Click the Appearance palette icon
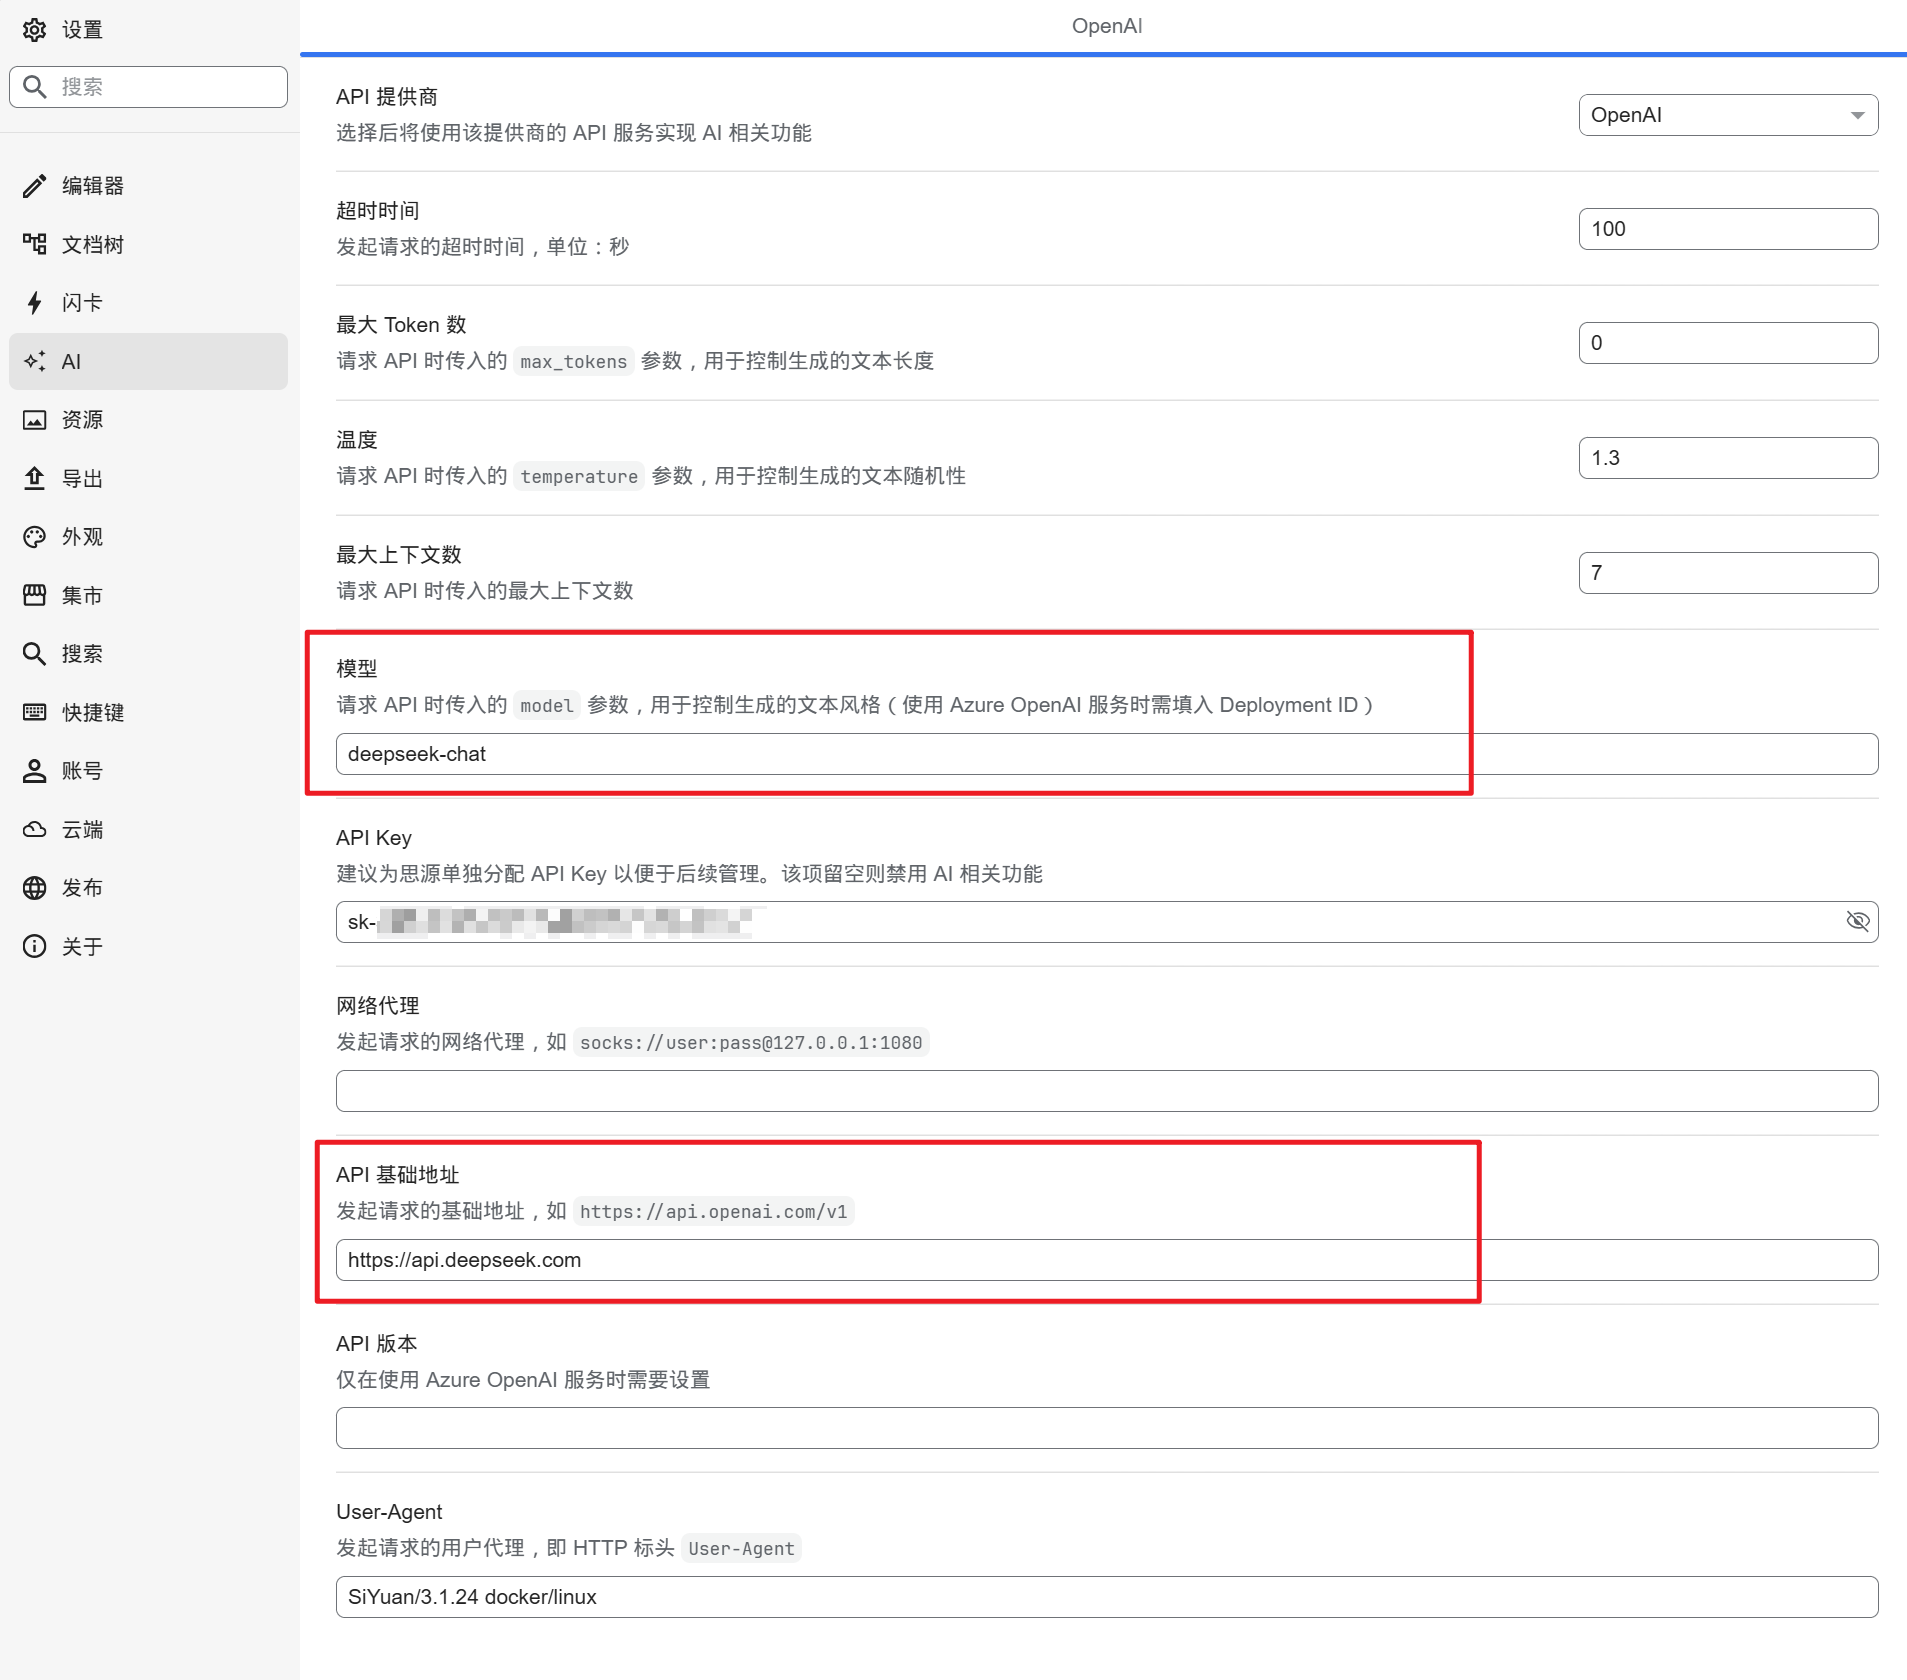Image resolution: width=1907 pixels, height=1680 pixels. 35,537
